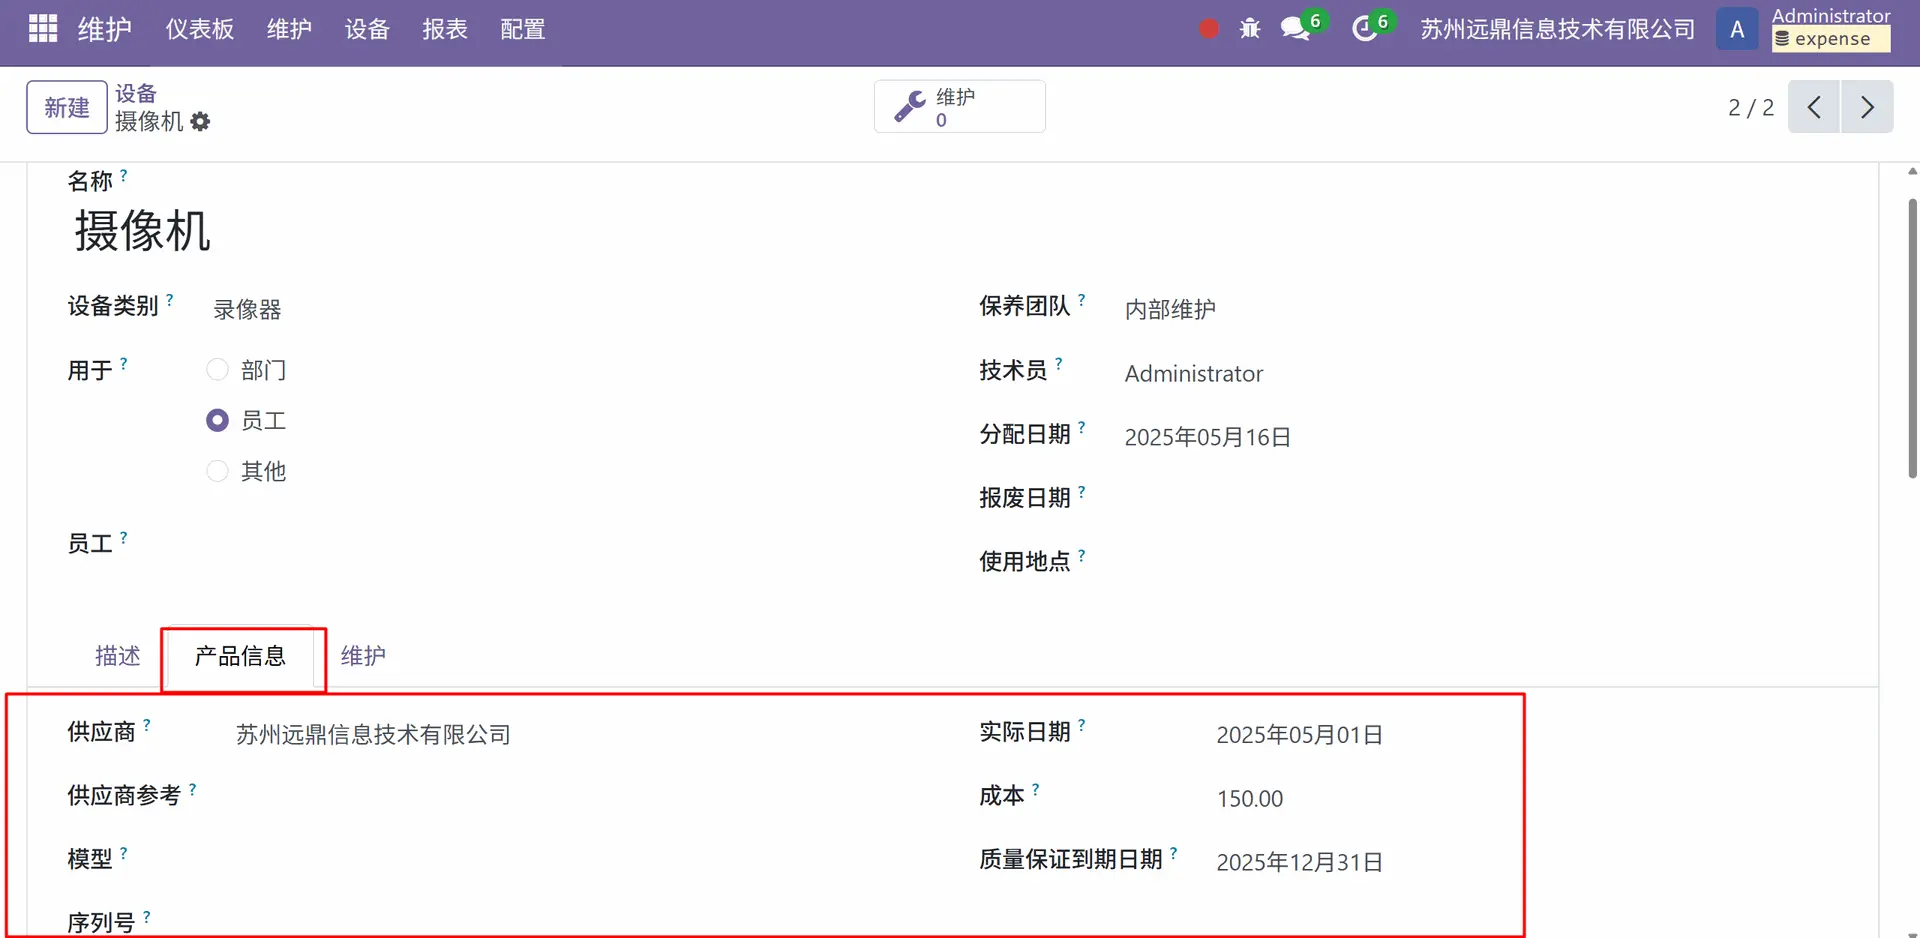Click the wrench 维护 smart button

click(x=960, y=107)
